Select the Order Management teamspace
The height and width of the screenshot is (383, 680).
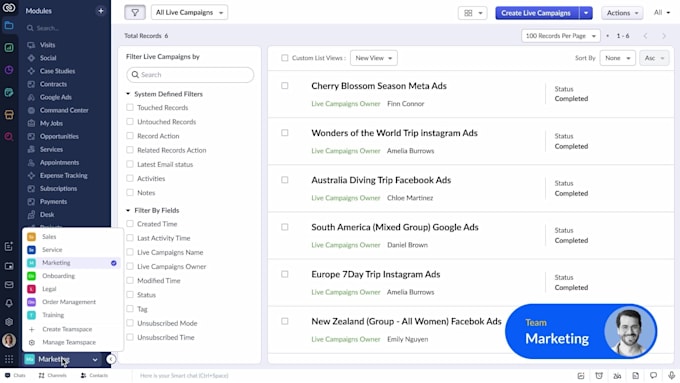click(x=72, y=302)
